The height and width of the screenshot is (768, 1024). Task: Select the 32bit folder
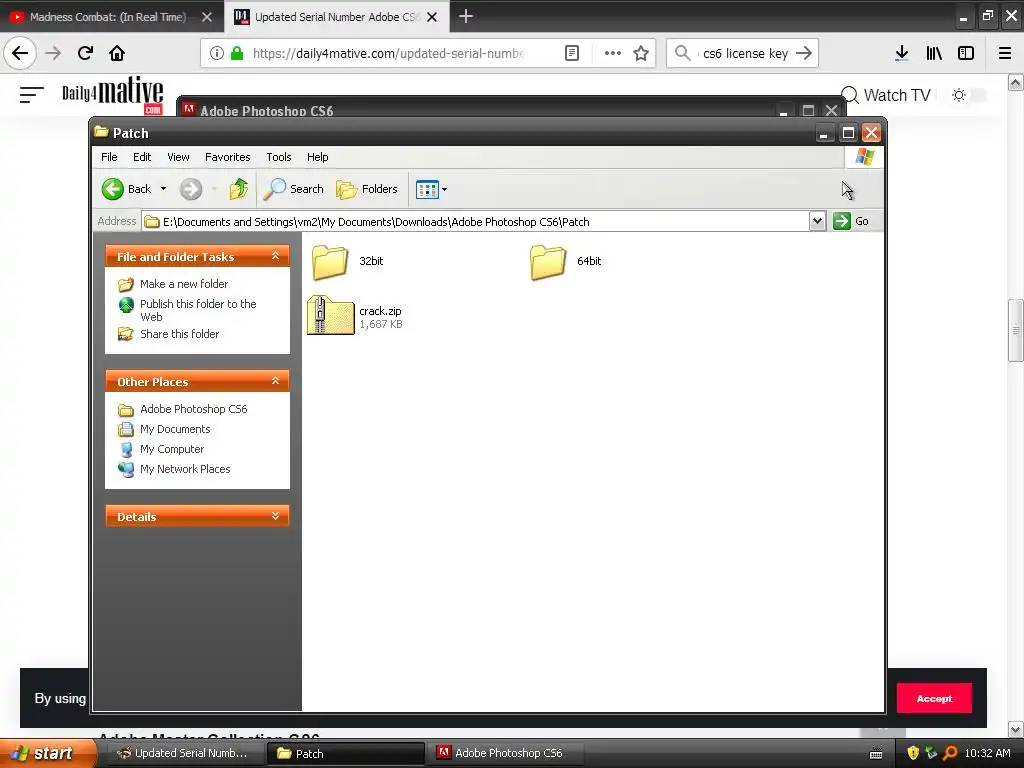347,261
